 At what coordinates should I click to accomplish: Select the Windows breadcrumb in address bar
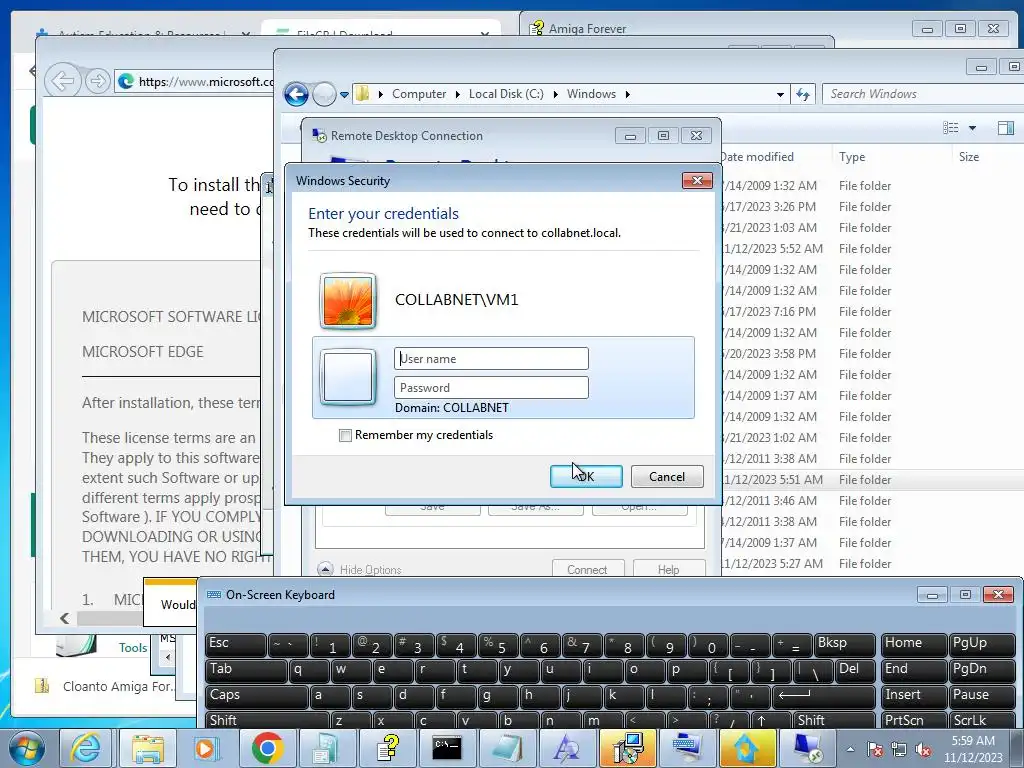591,94
